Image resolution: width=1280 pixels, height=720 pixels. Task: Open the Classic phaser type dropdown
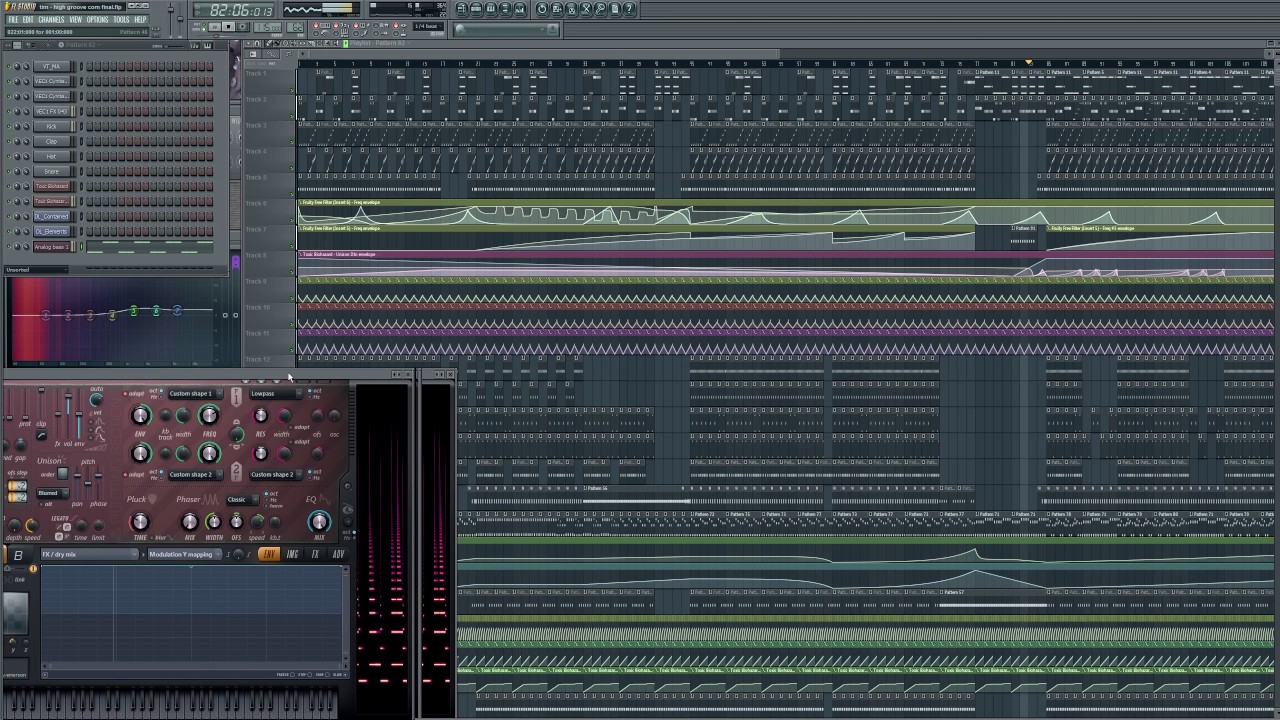click(242, 499)
